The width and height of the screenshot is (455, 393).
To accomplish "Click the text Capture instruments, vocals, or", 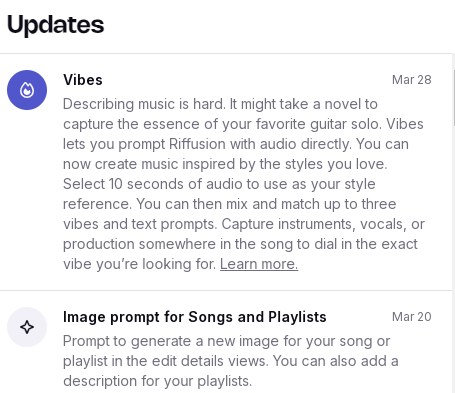I will 323,224.
